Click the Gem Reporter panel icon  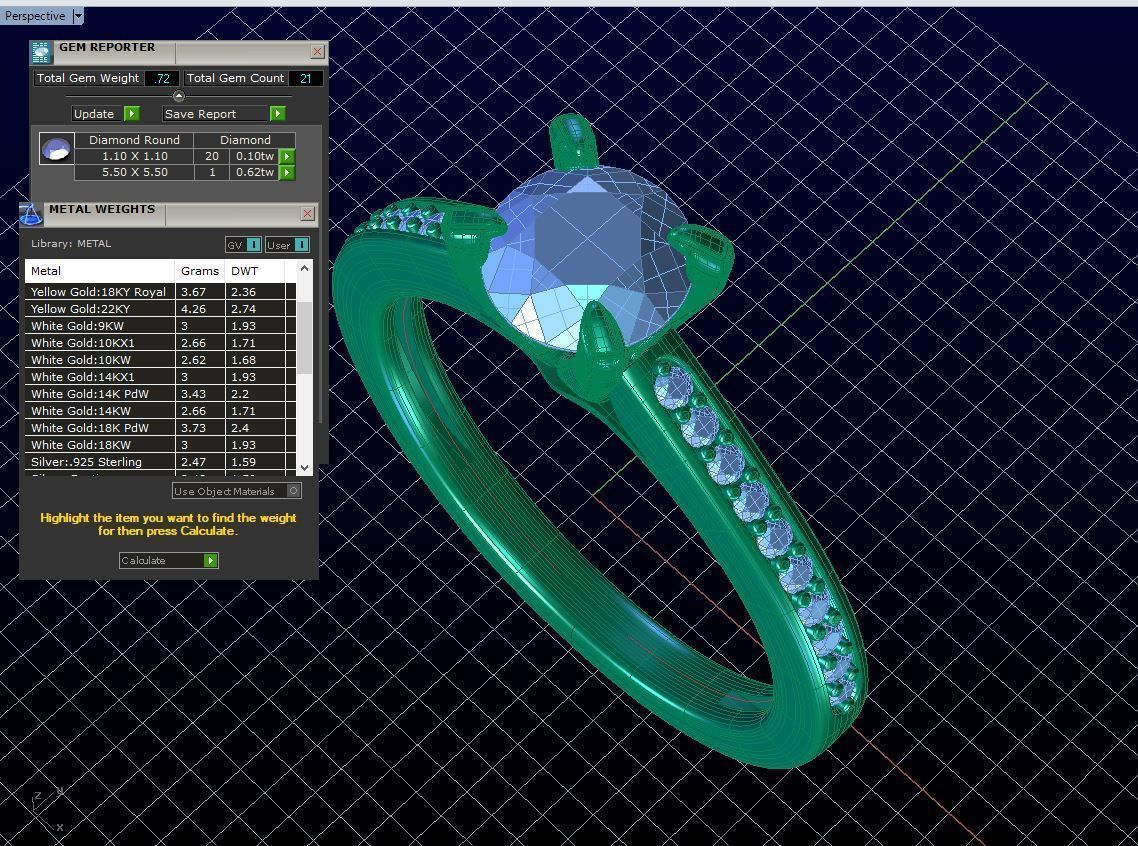pos(41,52)
